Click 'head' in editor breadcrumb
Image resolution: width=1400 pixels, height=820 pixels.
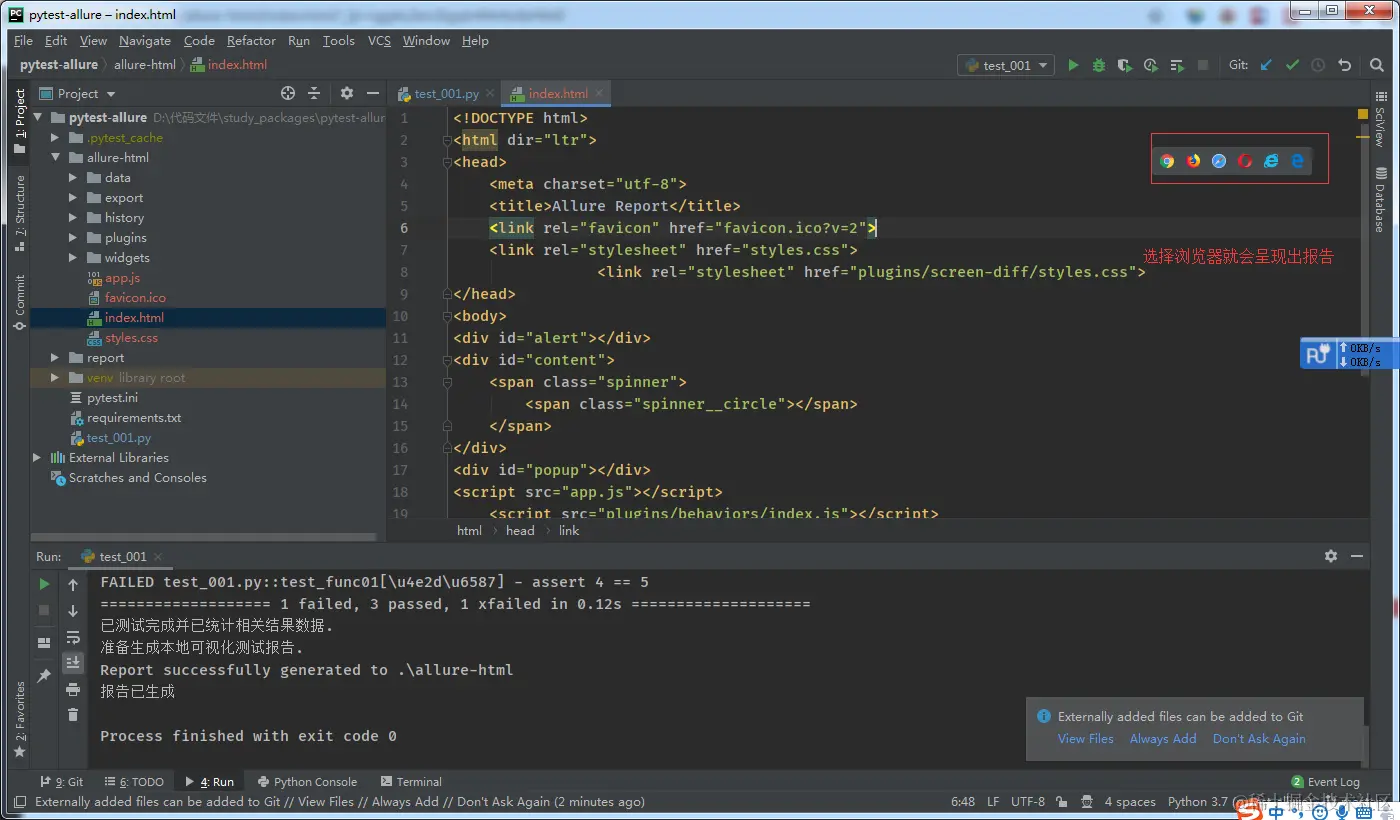point(520,531)
